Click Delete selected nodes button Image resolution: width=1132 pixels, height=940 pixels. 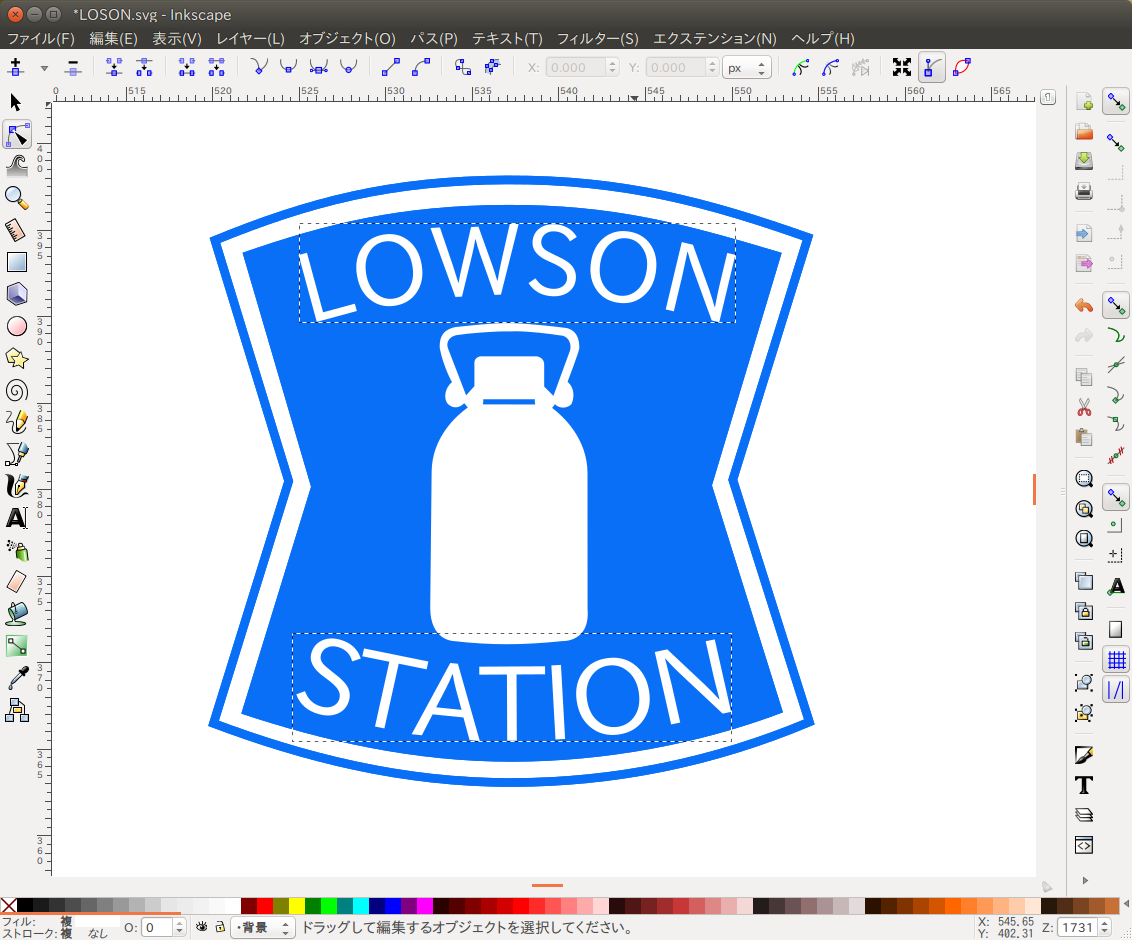click(x=72, y=68)
